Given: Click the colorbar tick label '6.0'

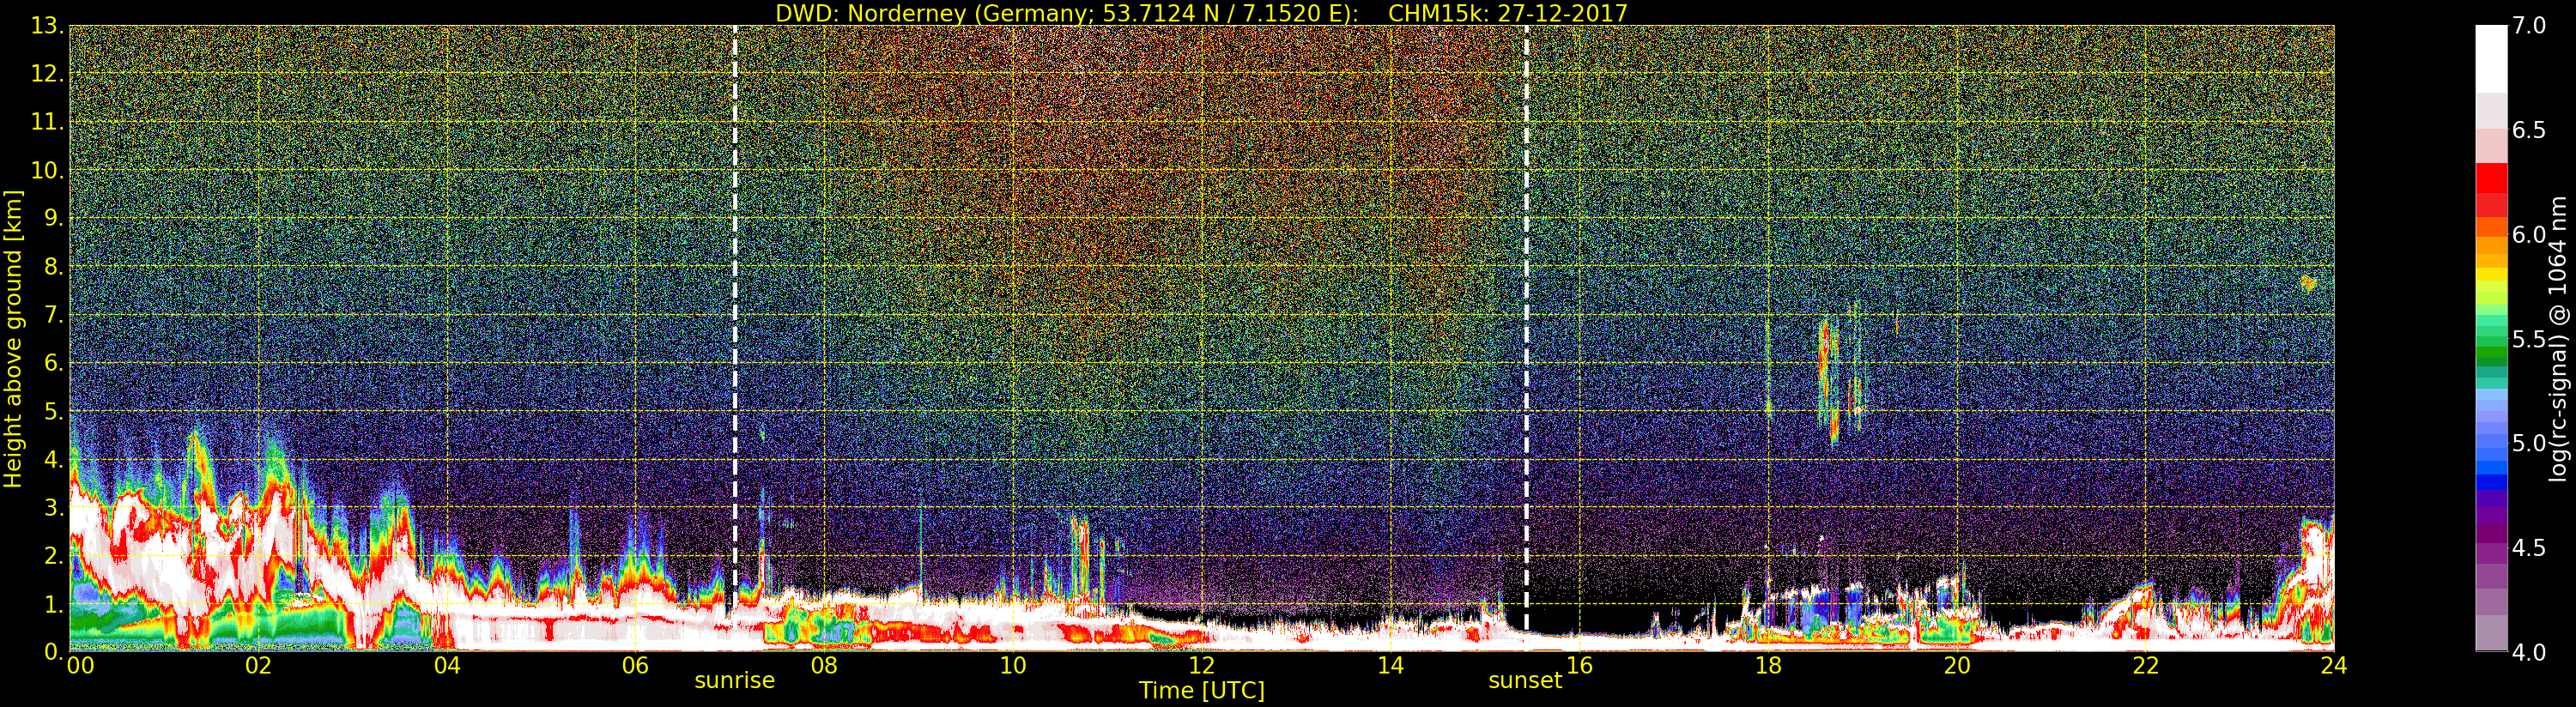Looking at the screenshot, I should point(2529,234).
